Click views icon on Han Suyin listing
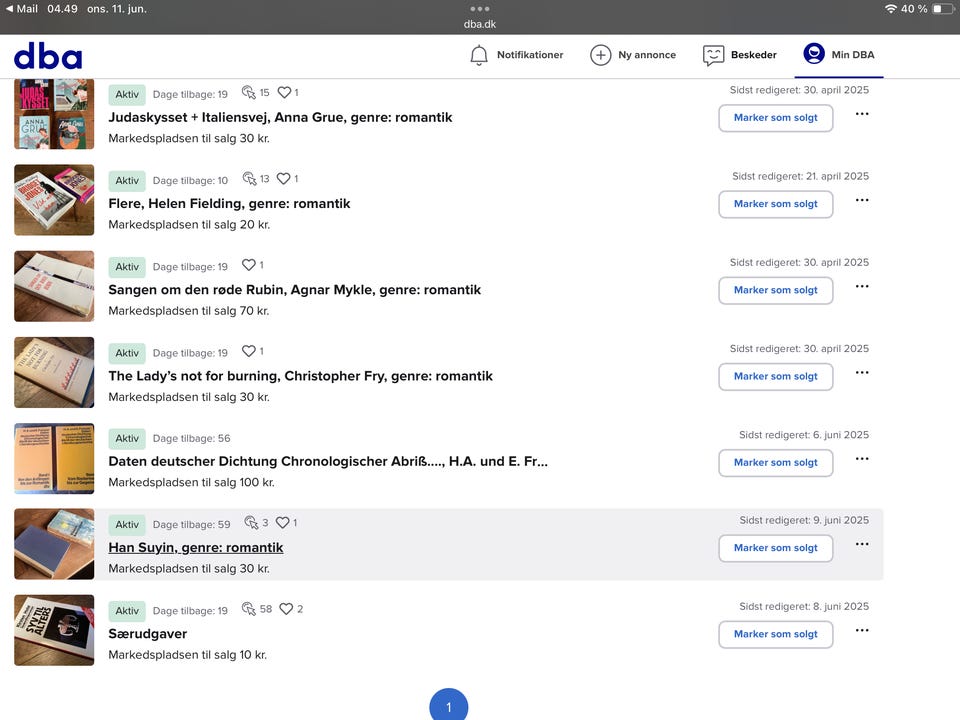Image resolution: width=960 pixels, height=720 pixels. 250,523
